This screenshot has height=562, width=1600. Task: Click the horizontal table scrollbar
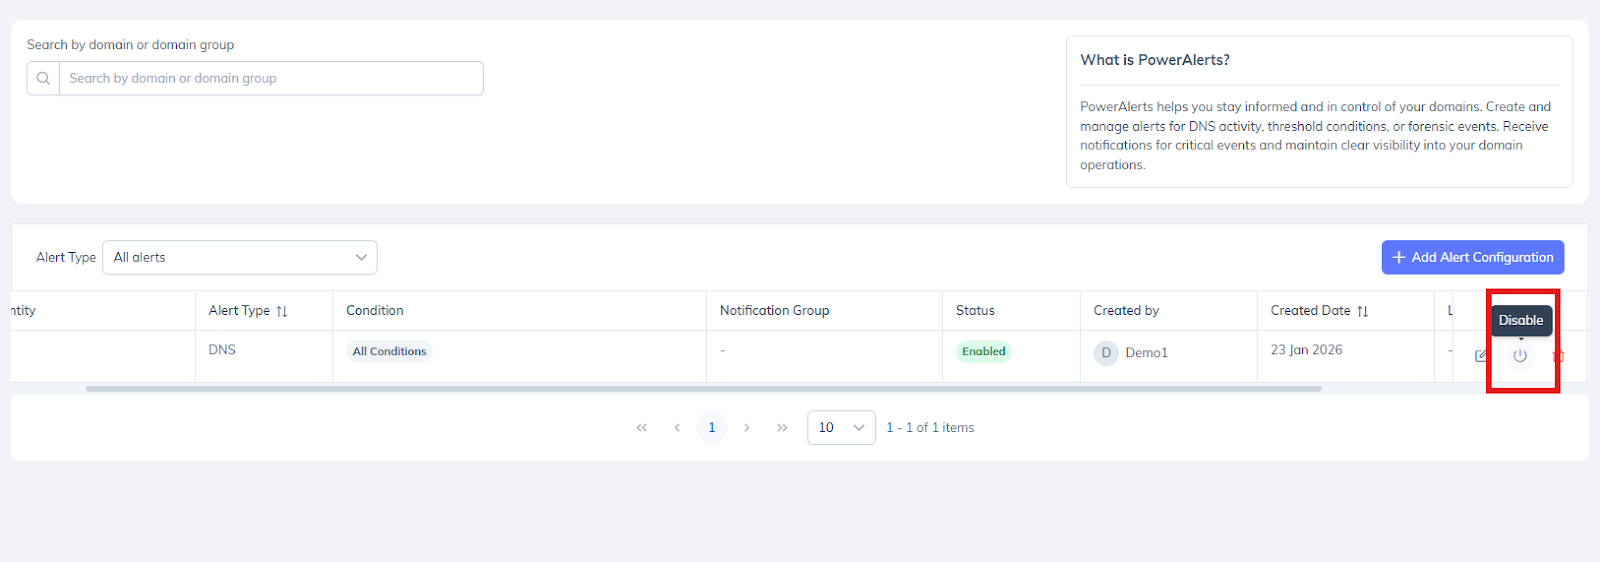coord(703,388)
